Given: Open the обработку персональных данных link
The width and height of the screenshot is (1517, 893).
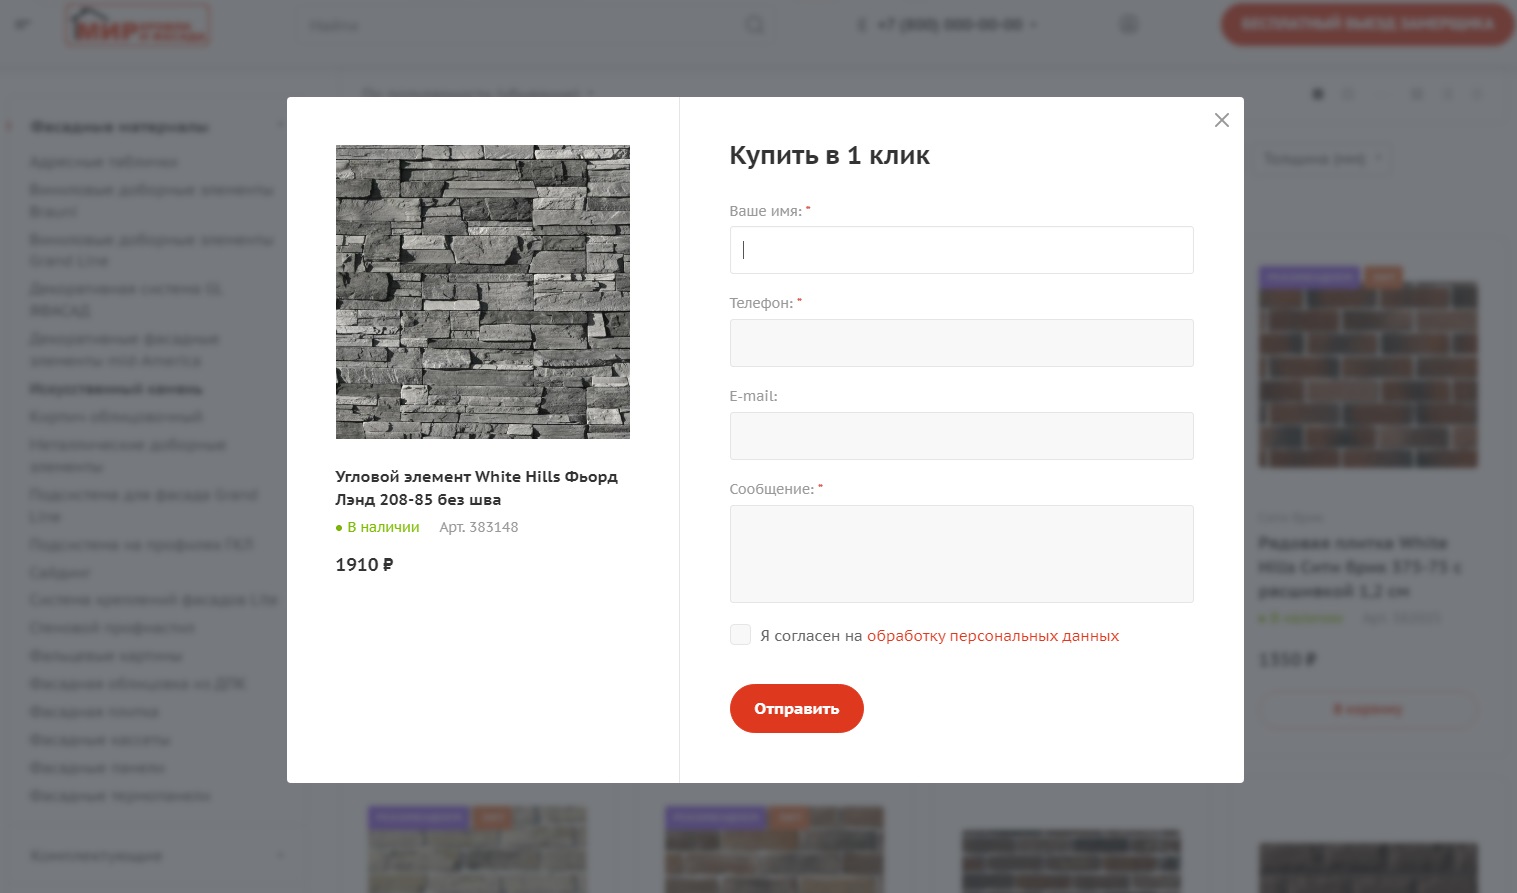Looking at the screenshot, I should (992, 636).
